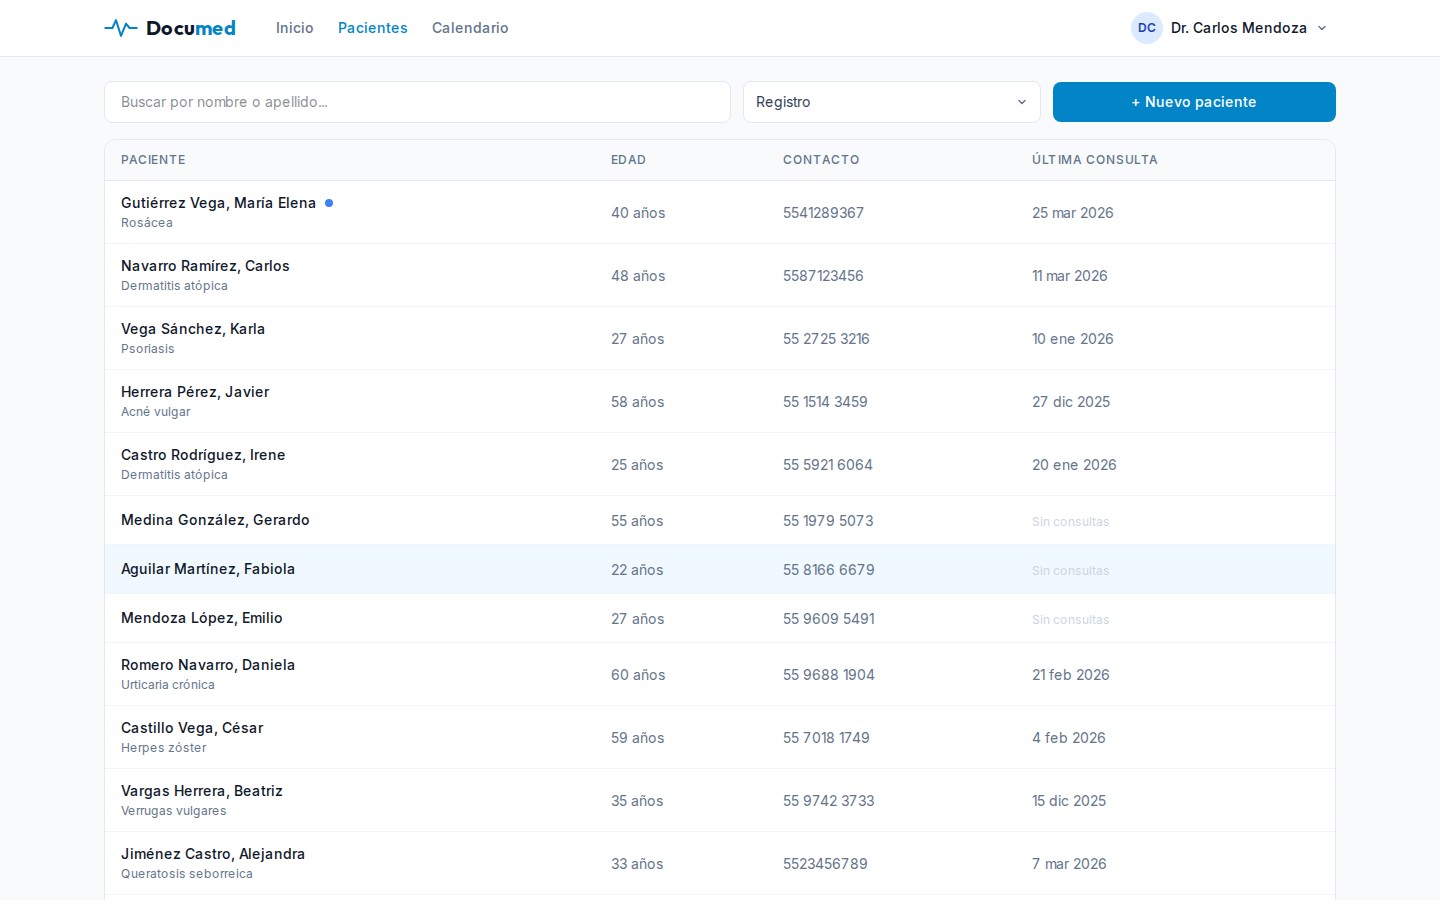Screen dimensions: 1440x900
Task: Select Herrera Pérez, Javier row
Action: pyautogui.click(x=195, y=392)
